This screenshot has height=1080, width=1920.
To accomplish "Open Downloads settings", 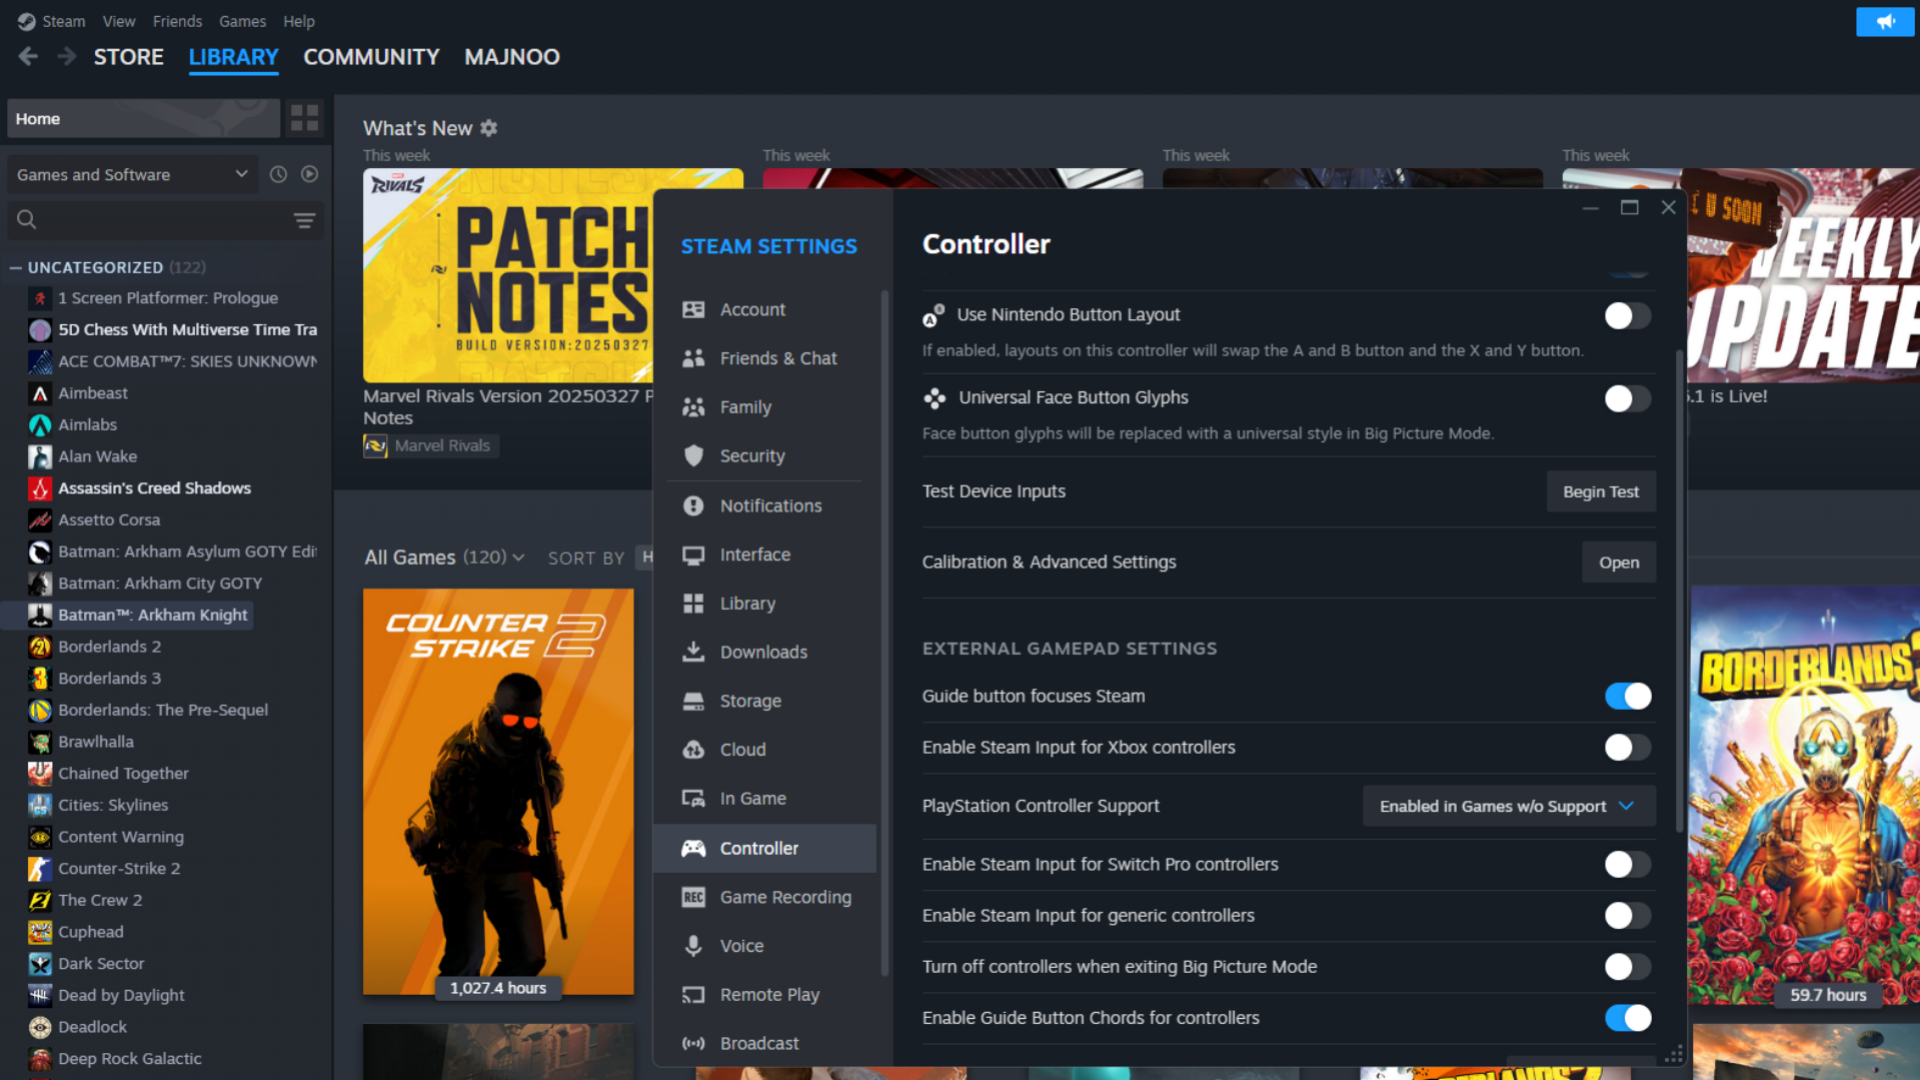I will click(x=764, y=652).
